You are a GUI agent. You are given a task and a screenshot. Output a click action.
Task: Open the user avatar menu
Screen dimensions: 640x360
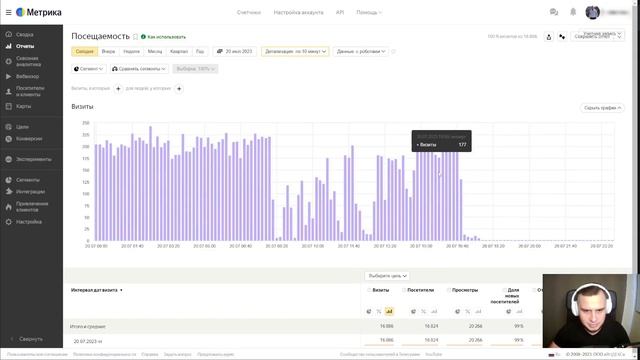[x=592, y=12]
